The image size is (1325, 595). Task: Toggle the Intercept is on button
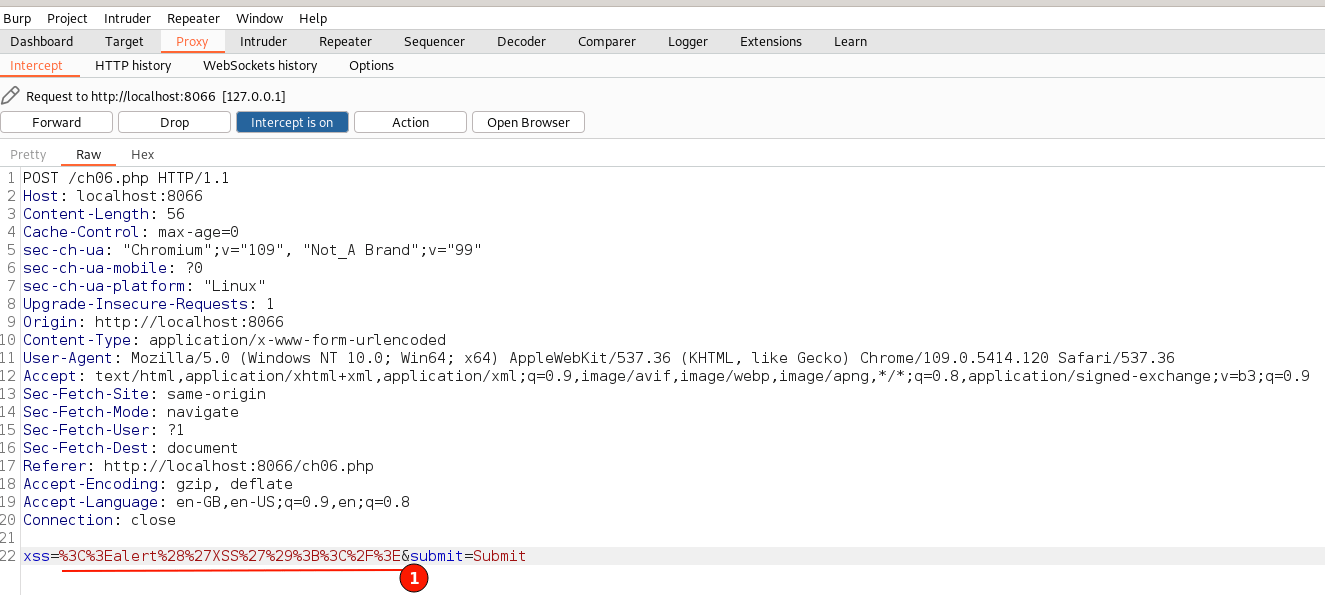pos(292,122)
